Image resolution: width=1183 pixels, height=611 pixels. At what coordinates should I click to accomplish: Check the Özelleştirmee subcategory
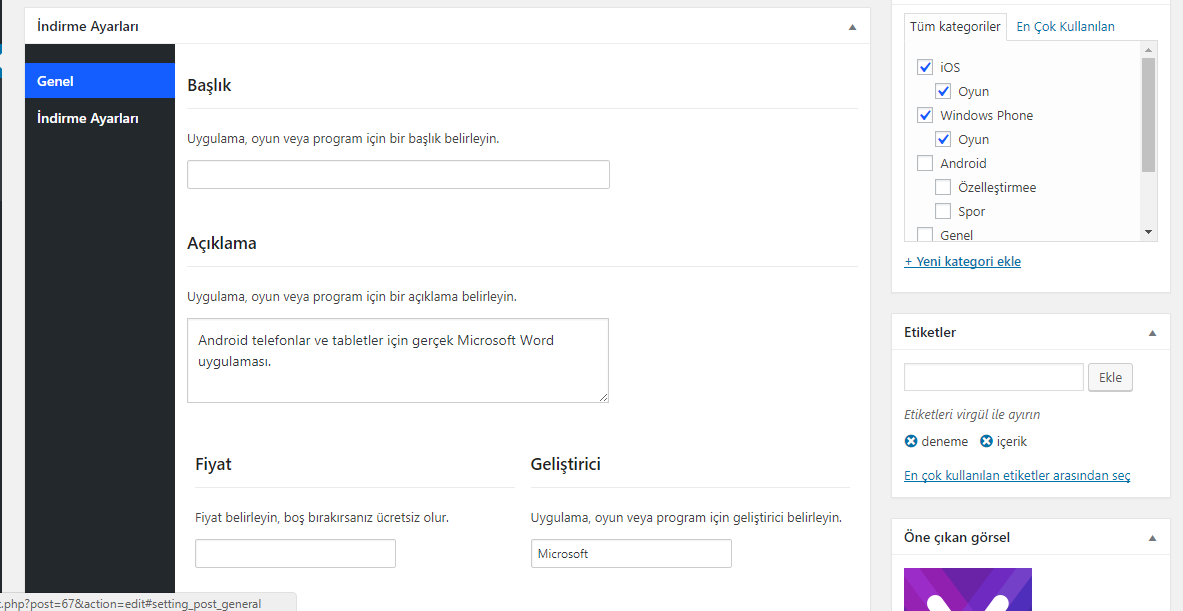[942, 187]
